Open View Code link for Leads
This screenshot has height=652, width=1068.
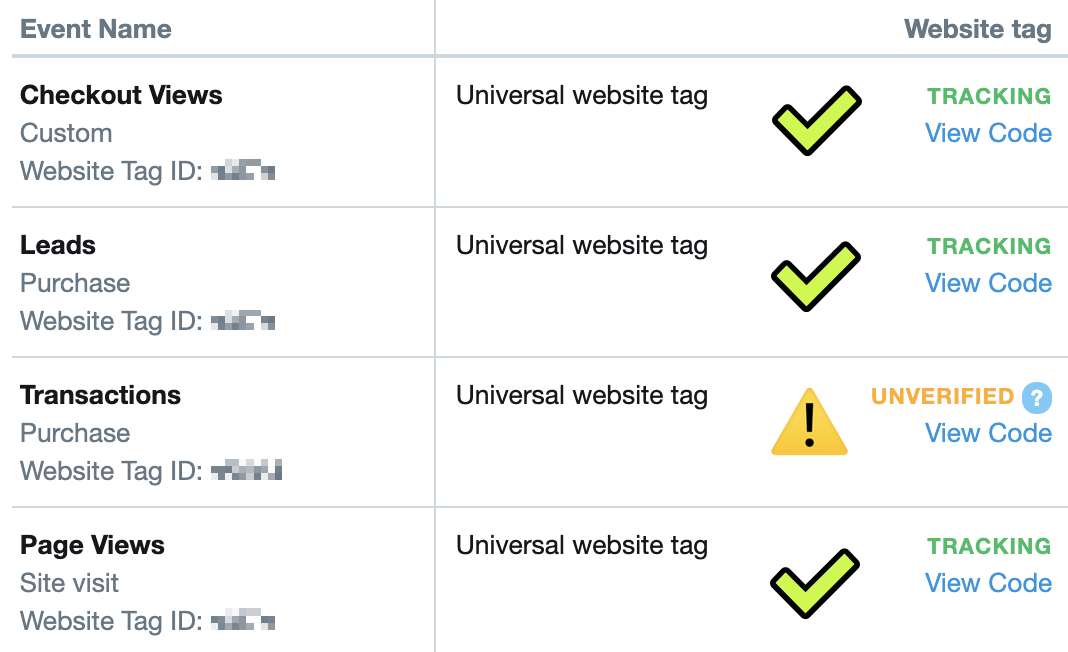(988, 283)
